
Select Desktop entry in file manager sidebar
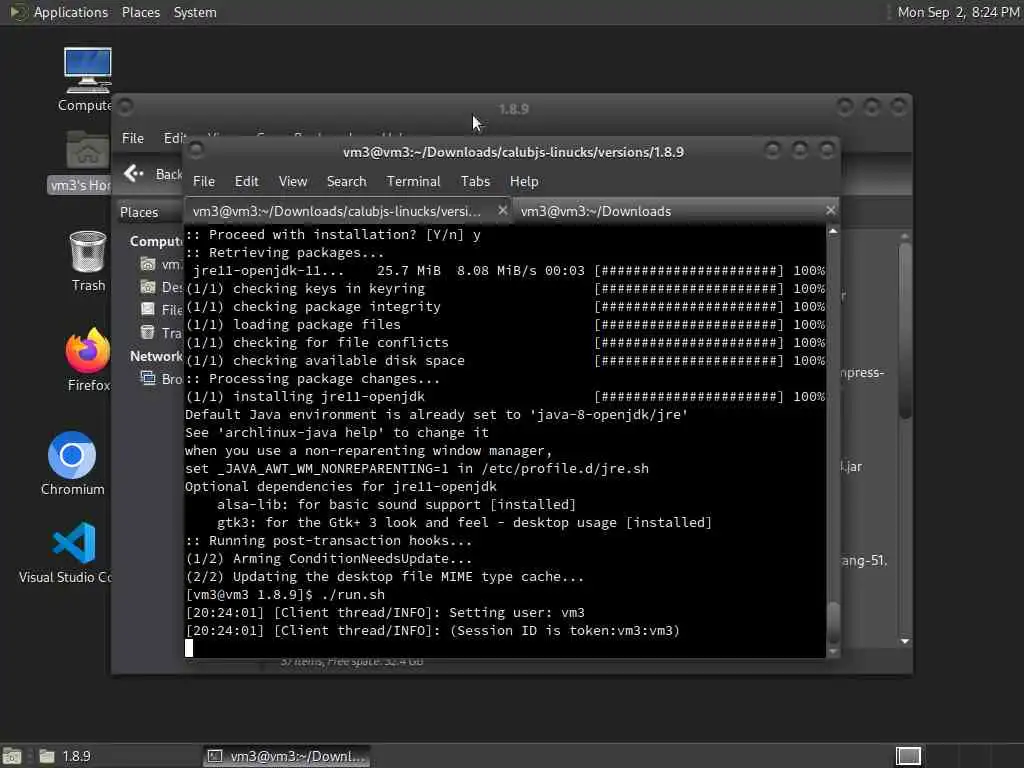pos(161,287)
